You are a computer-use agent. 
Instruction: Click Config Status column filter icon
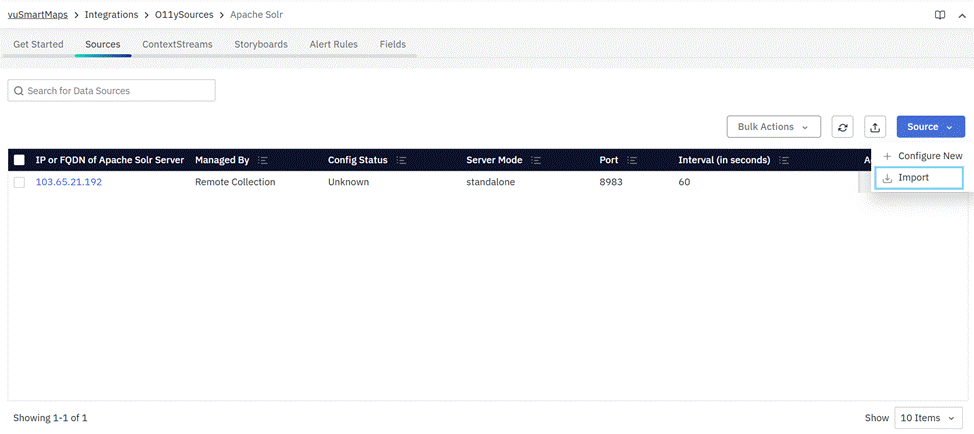(x=401, y=160)
